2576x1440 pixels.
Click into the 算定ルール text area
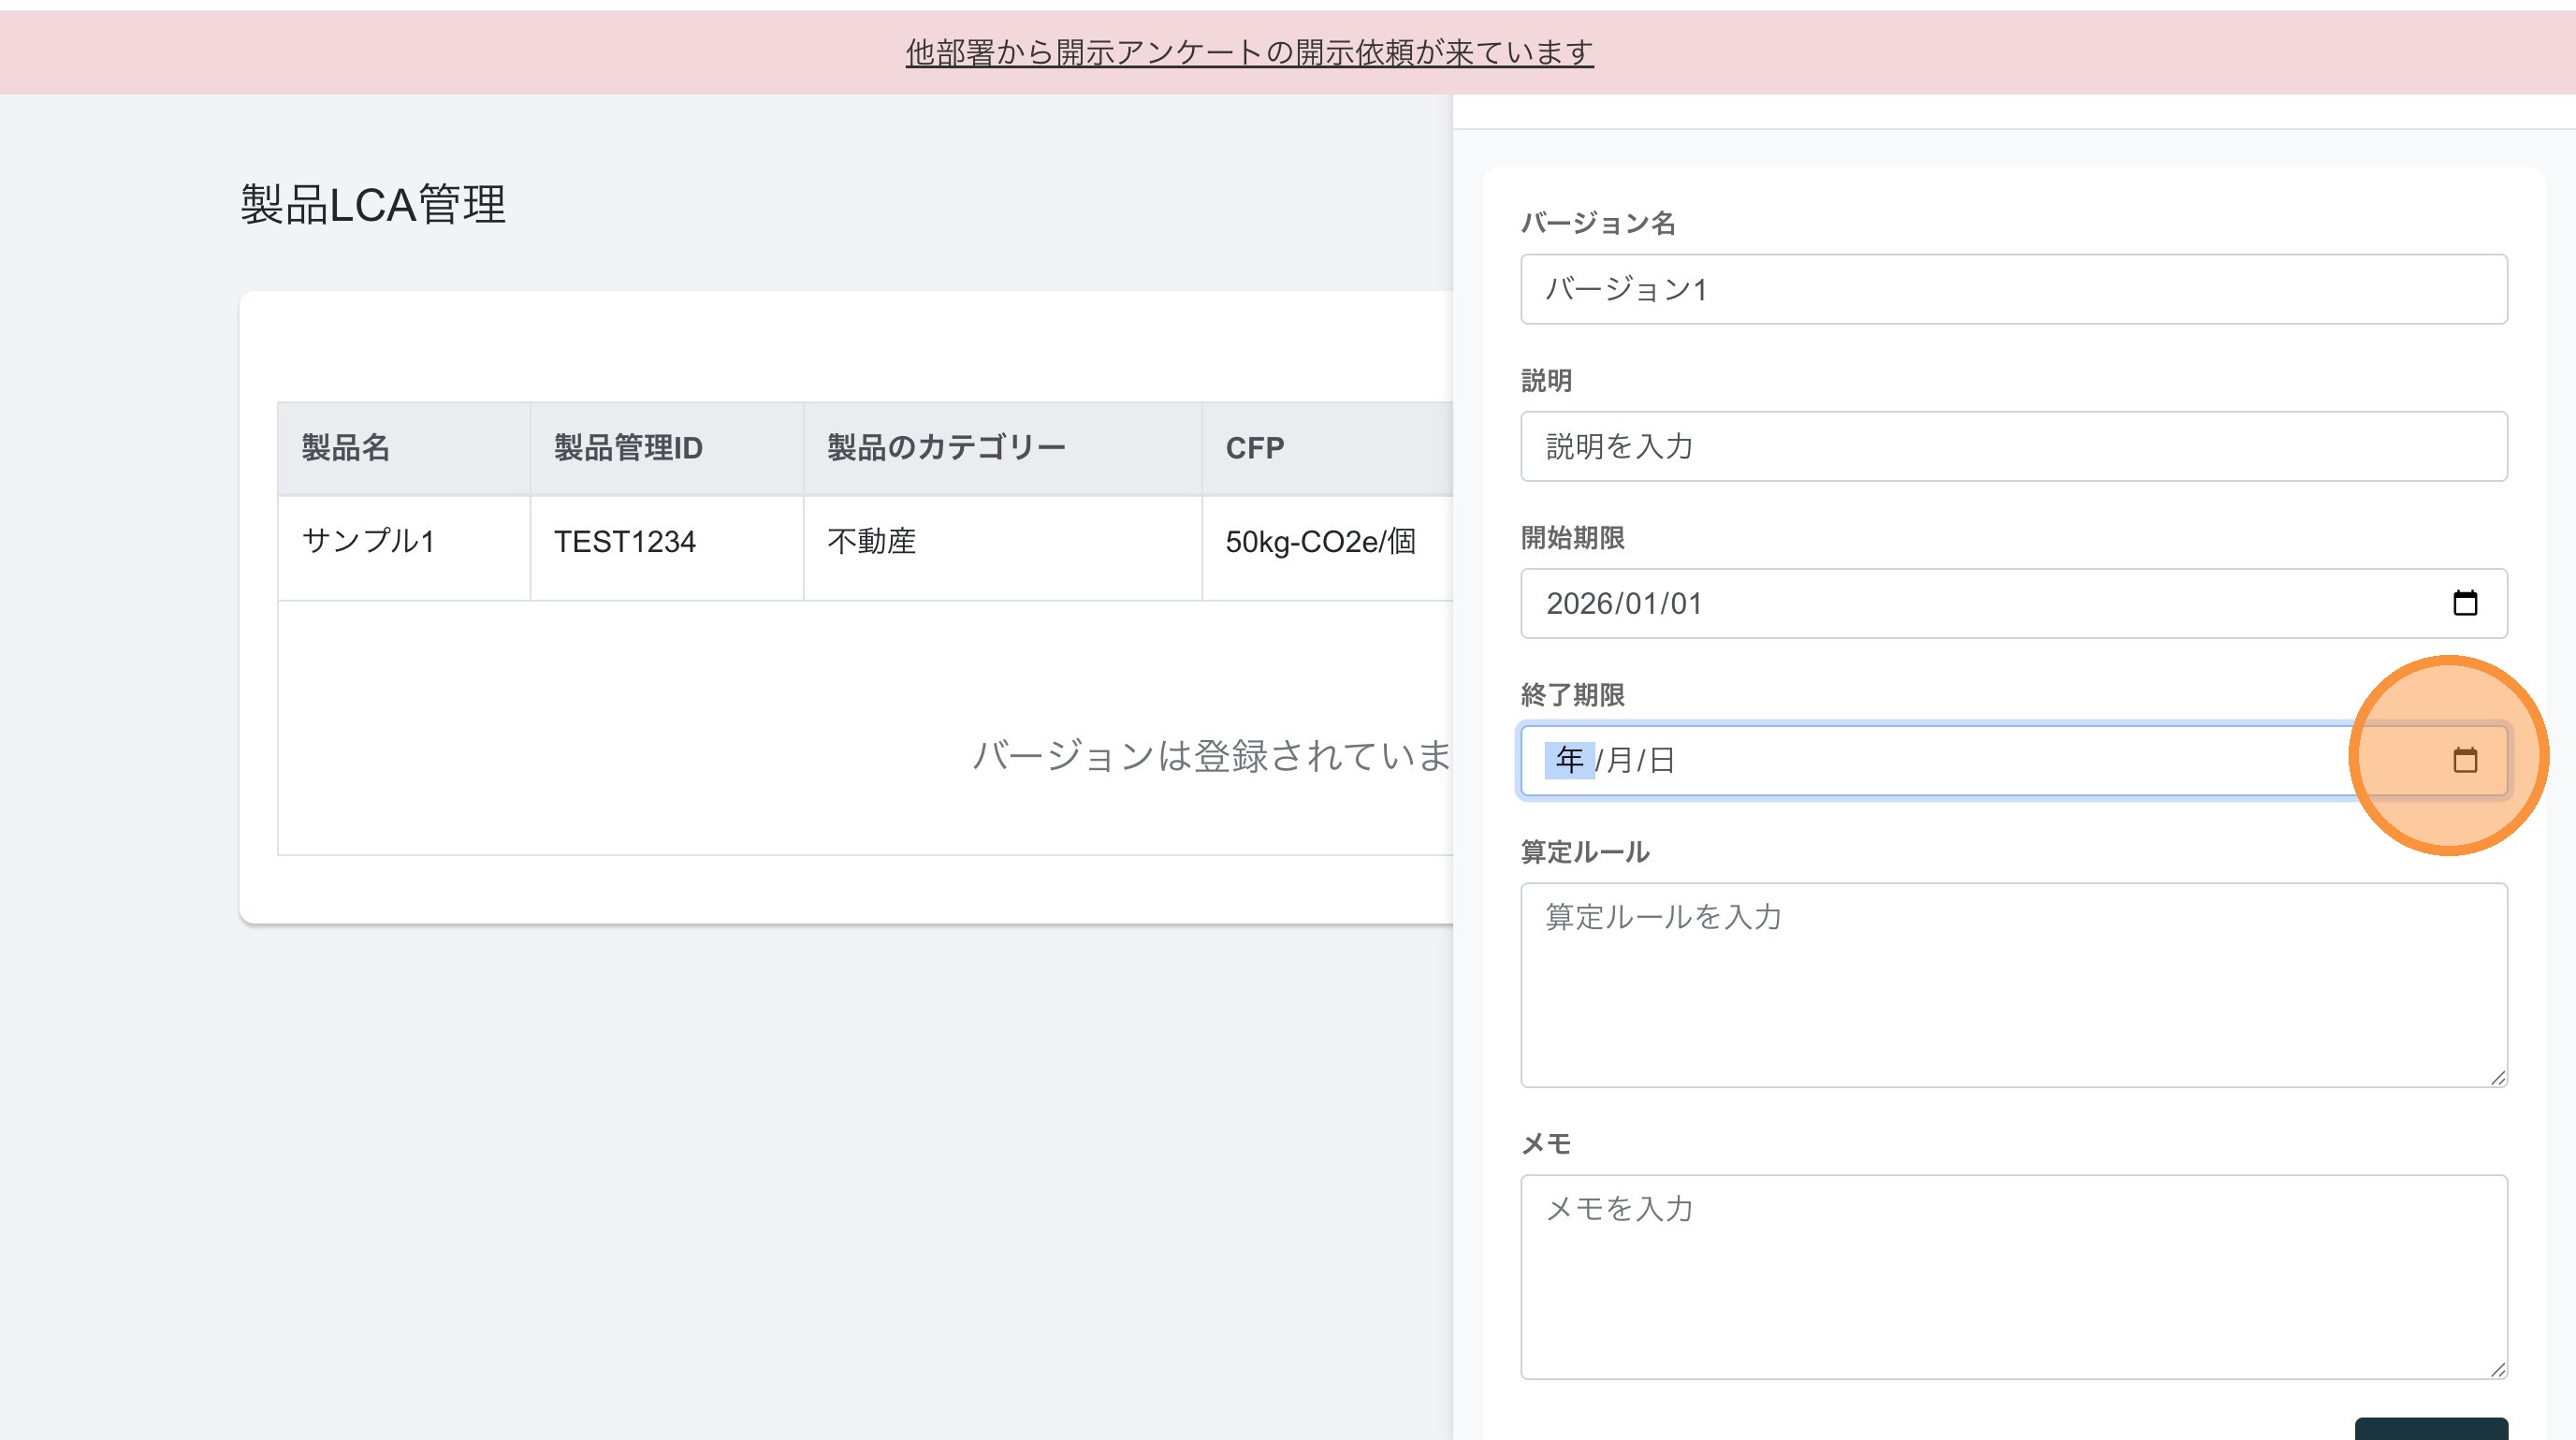pyautogui.click(x=2012, y=985)
